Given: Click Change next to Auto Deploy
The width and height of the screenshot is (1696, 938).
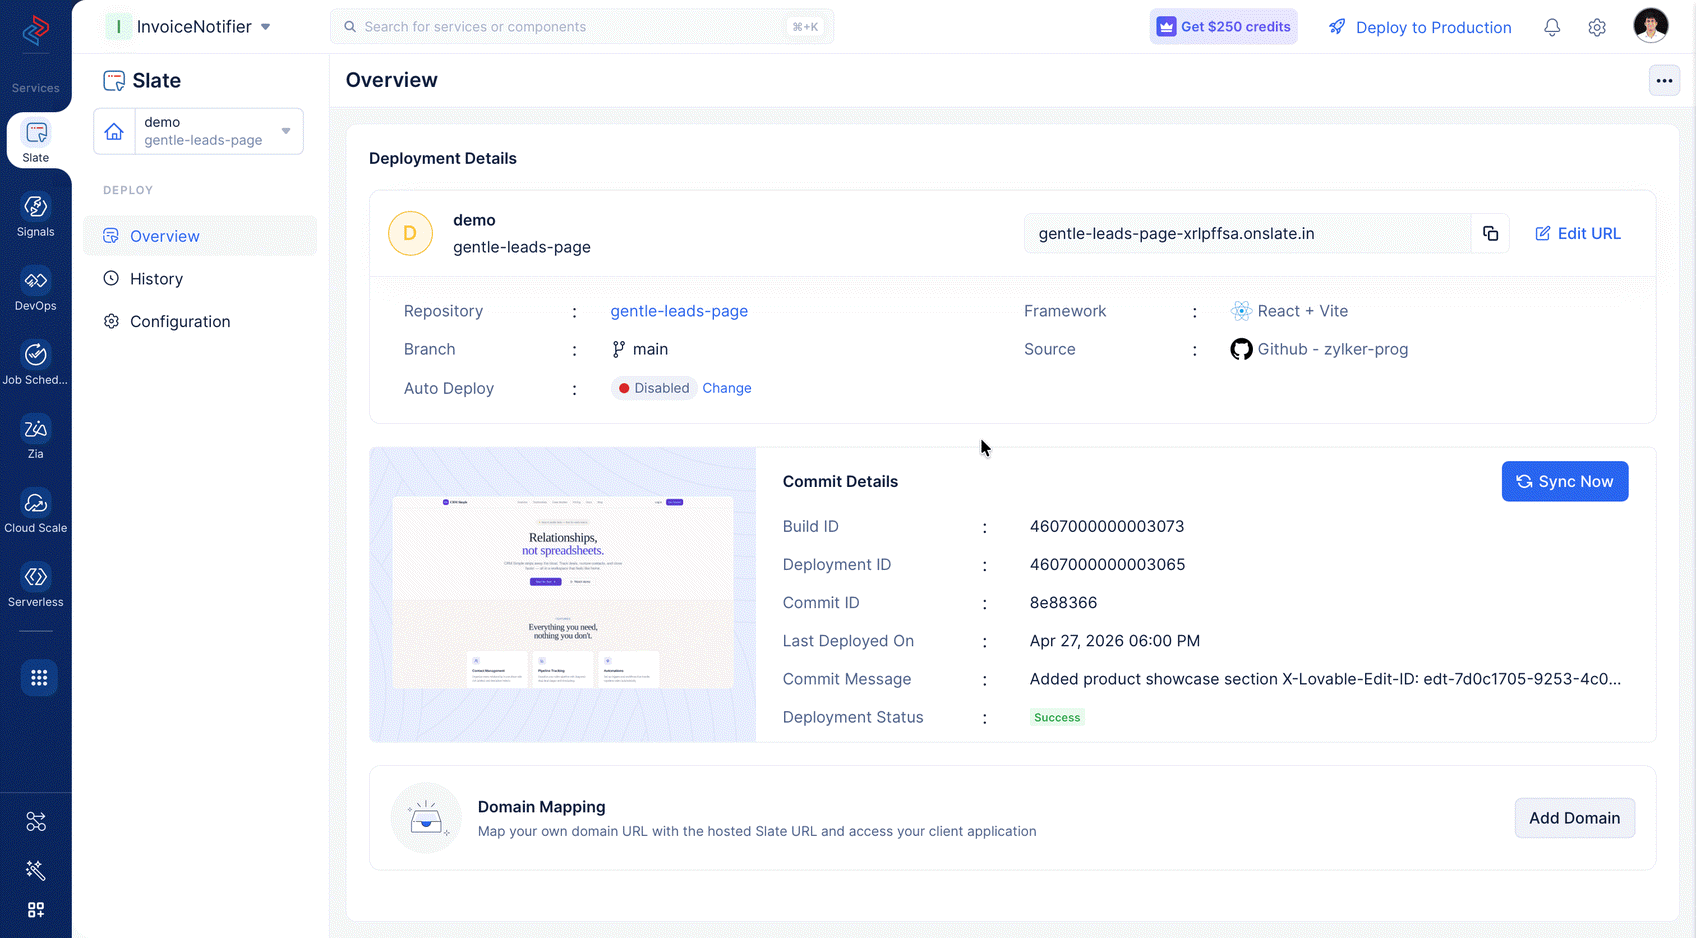Looking at the screenshot, I should coord(727,388).
